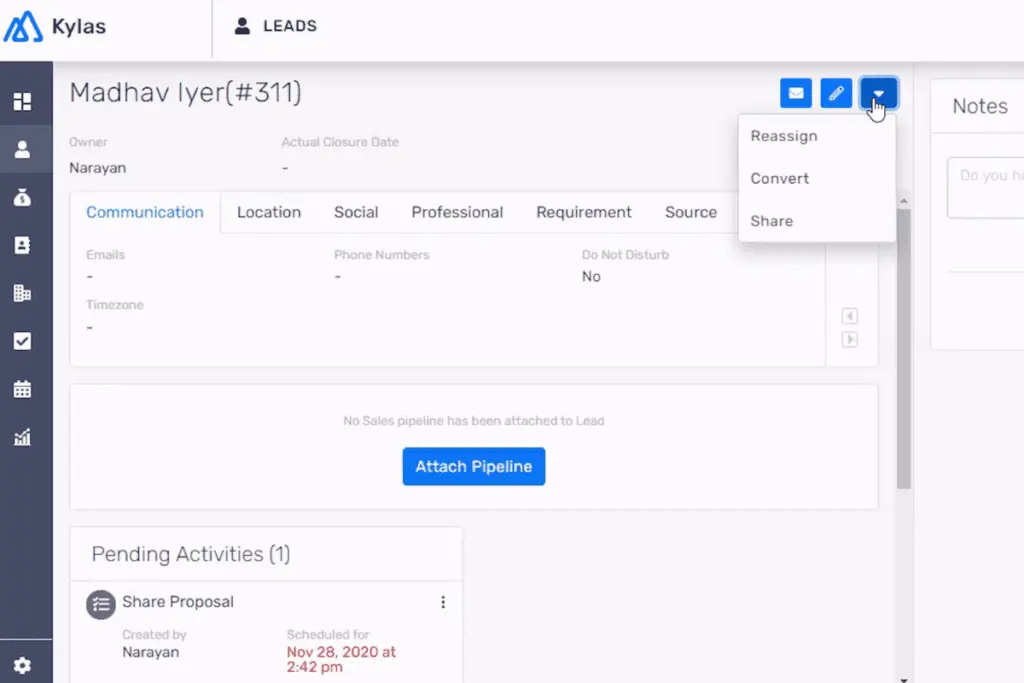Click the right arrow tab scroller
Screen dimensions: 1024x683
(850, 340)
